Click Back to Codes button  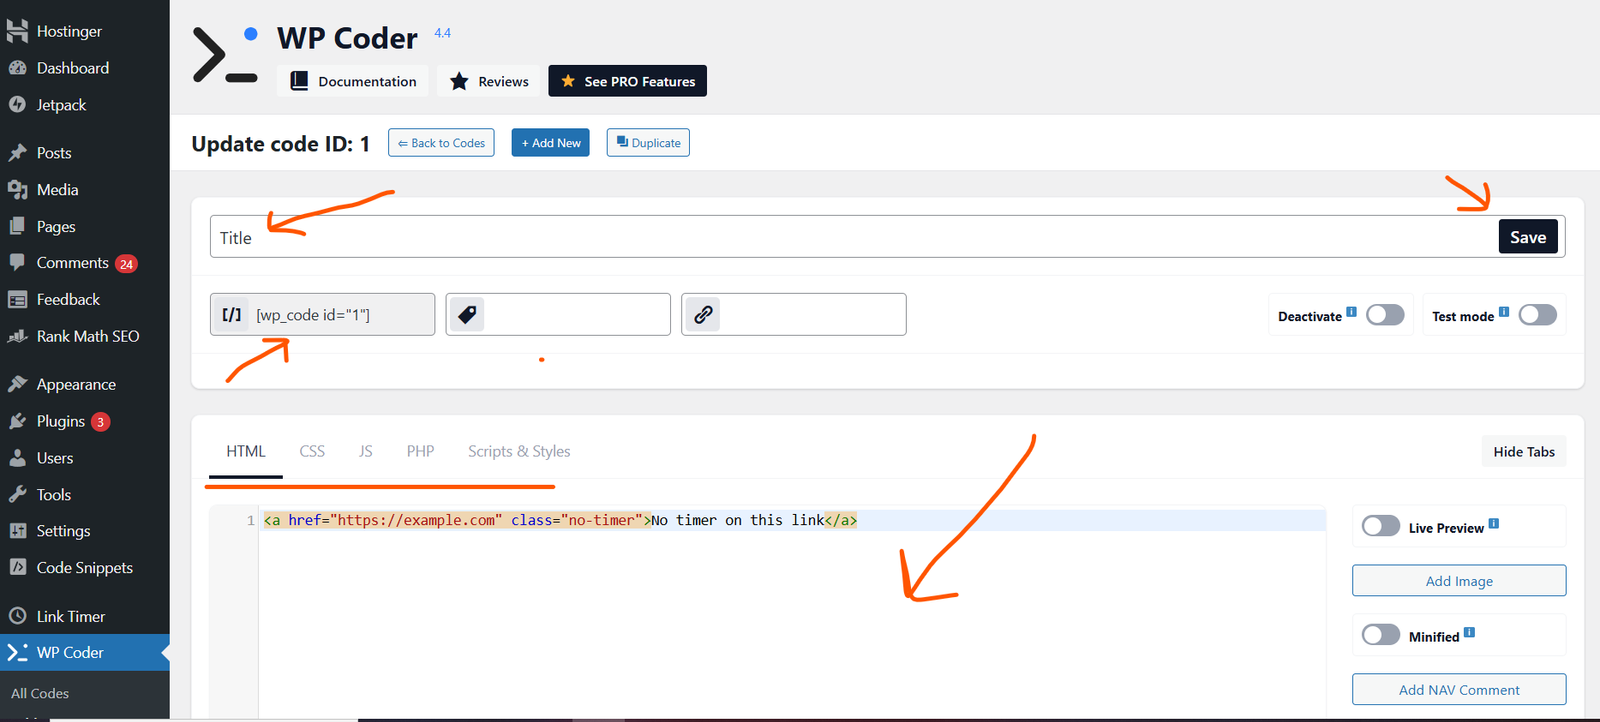click(x=441, y=143)
